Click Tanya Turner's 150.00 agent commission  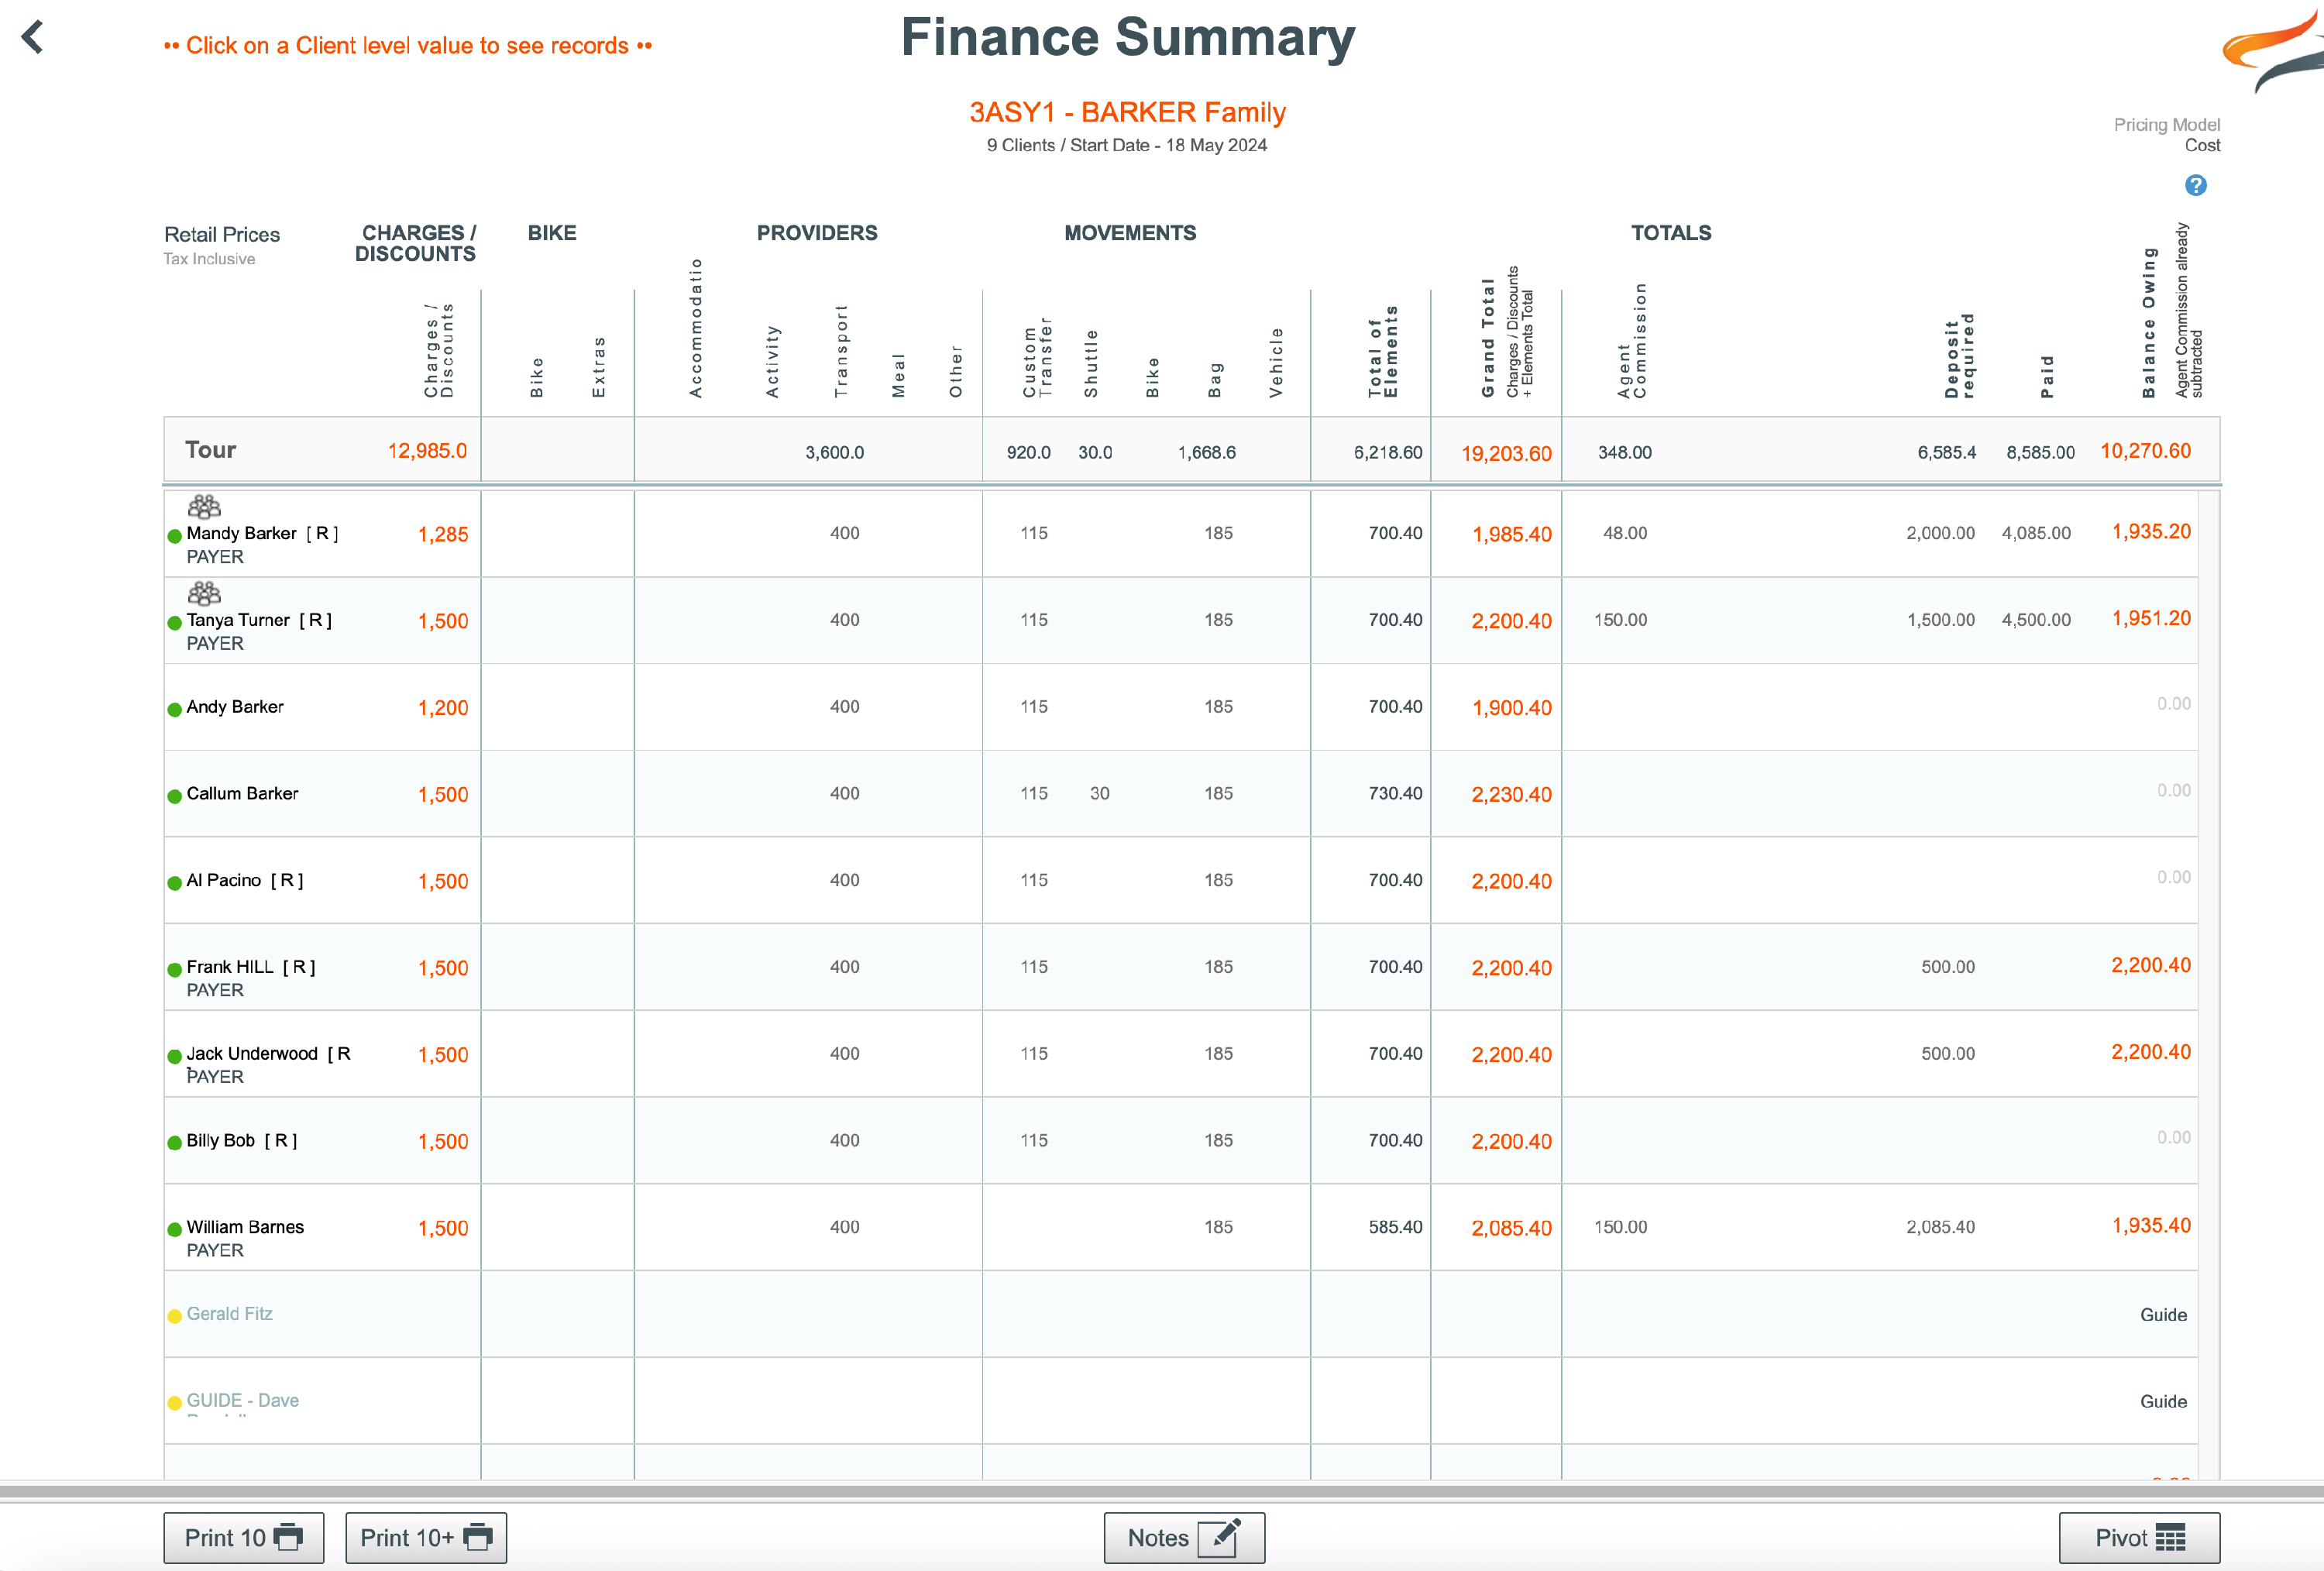coord(1620,620)
